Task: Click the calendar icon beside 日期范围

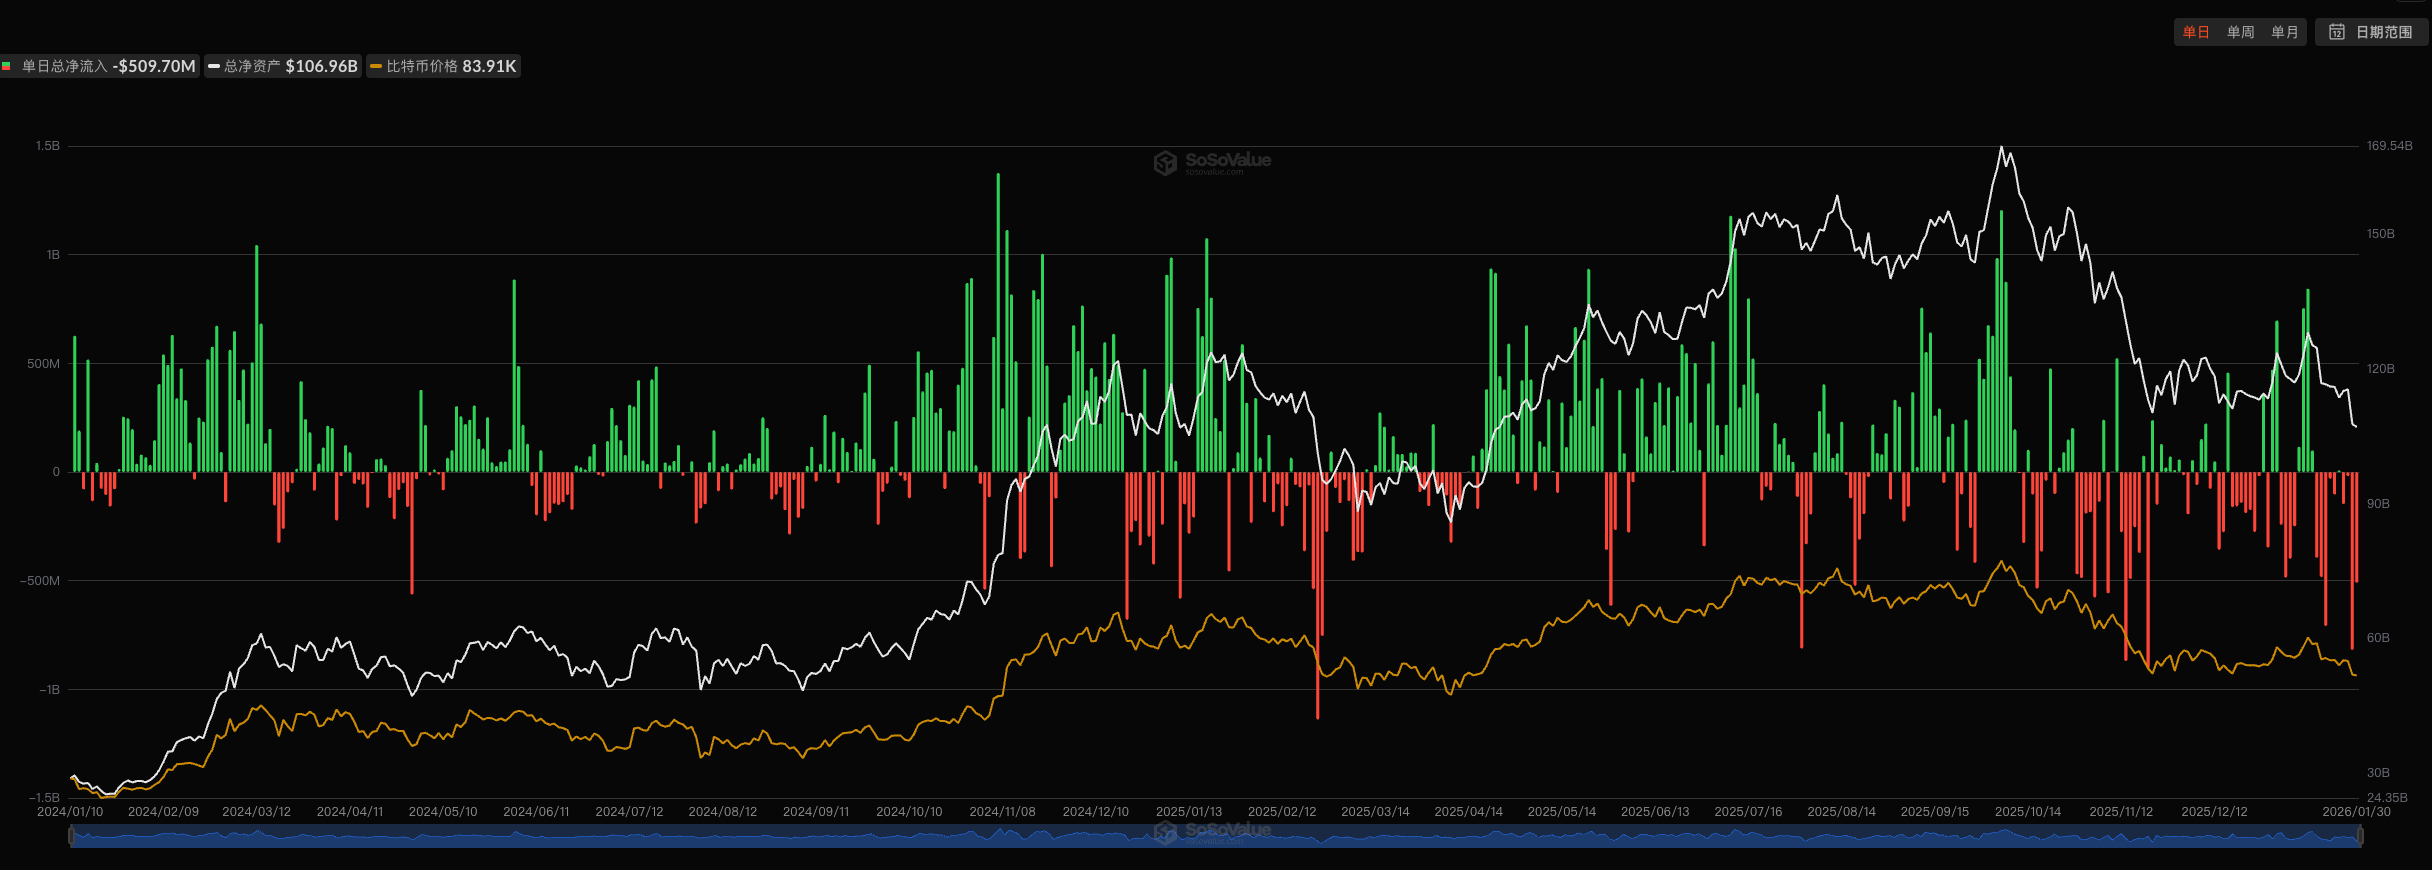Action: 2337,32
